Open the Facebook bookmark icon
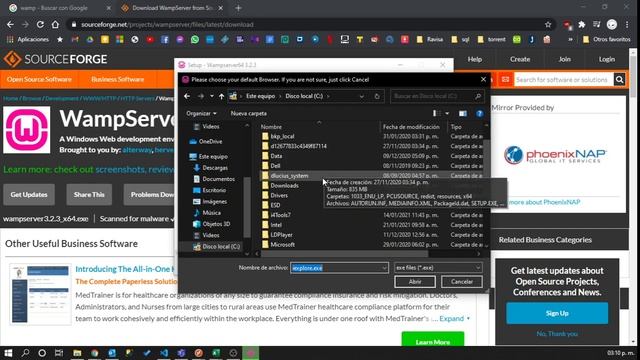Viewport: 640px width, 360px height. click(x=165, y=40)
